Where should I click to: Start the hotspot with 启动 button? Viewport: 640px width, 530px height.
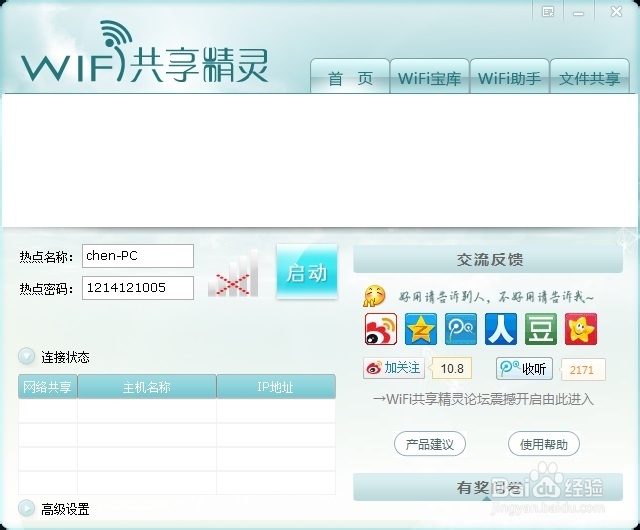point(307,272)
